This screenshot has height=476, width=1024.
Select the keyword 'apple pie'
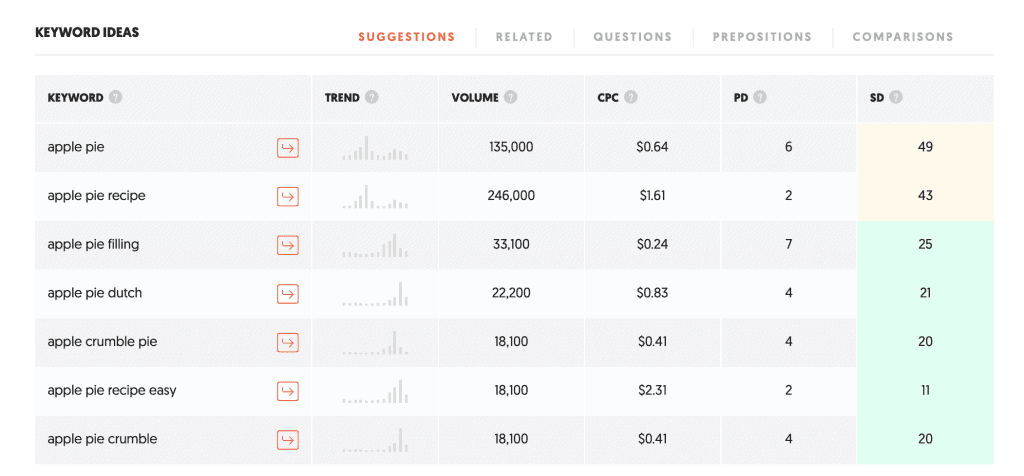pos(76,148)
